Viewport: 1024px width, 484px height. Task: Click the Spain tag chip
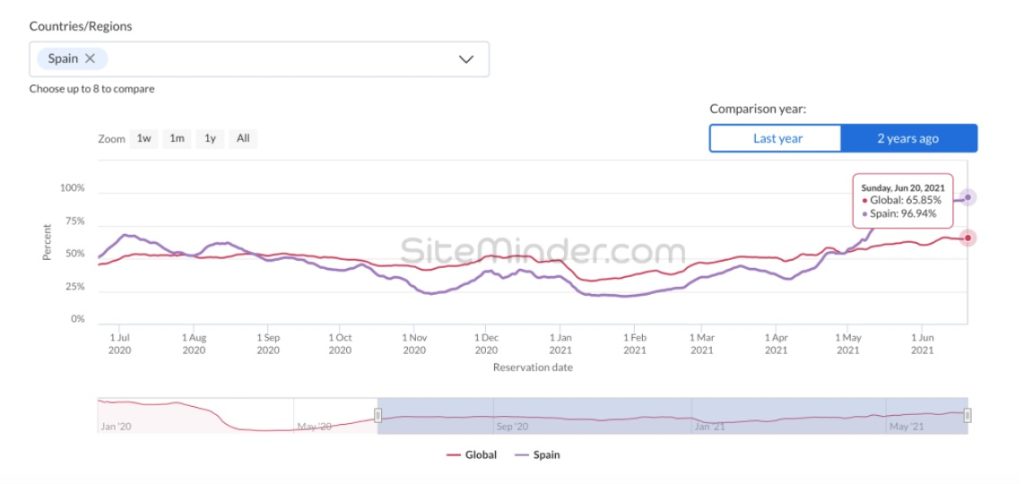tap(62, 59)
